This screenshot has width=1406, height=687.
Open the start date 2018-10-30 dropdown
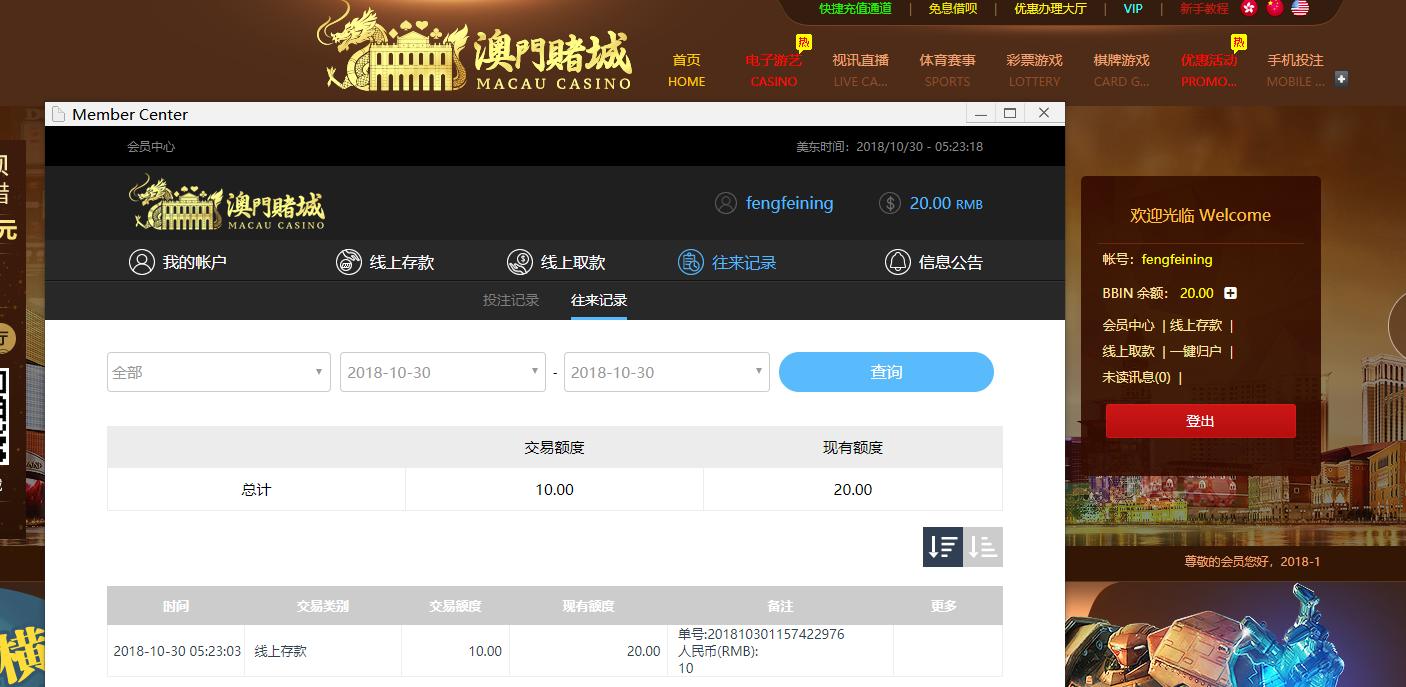point(442,372)
